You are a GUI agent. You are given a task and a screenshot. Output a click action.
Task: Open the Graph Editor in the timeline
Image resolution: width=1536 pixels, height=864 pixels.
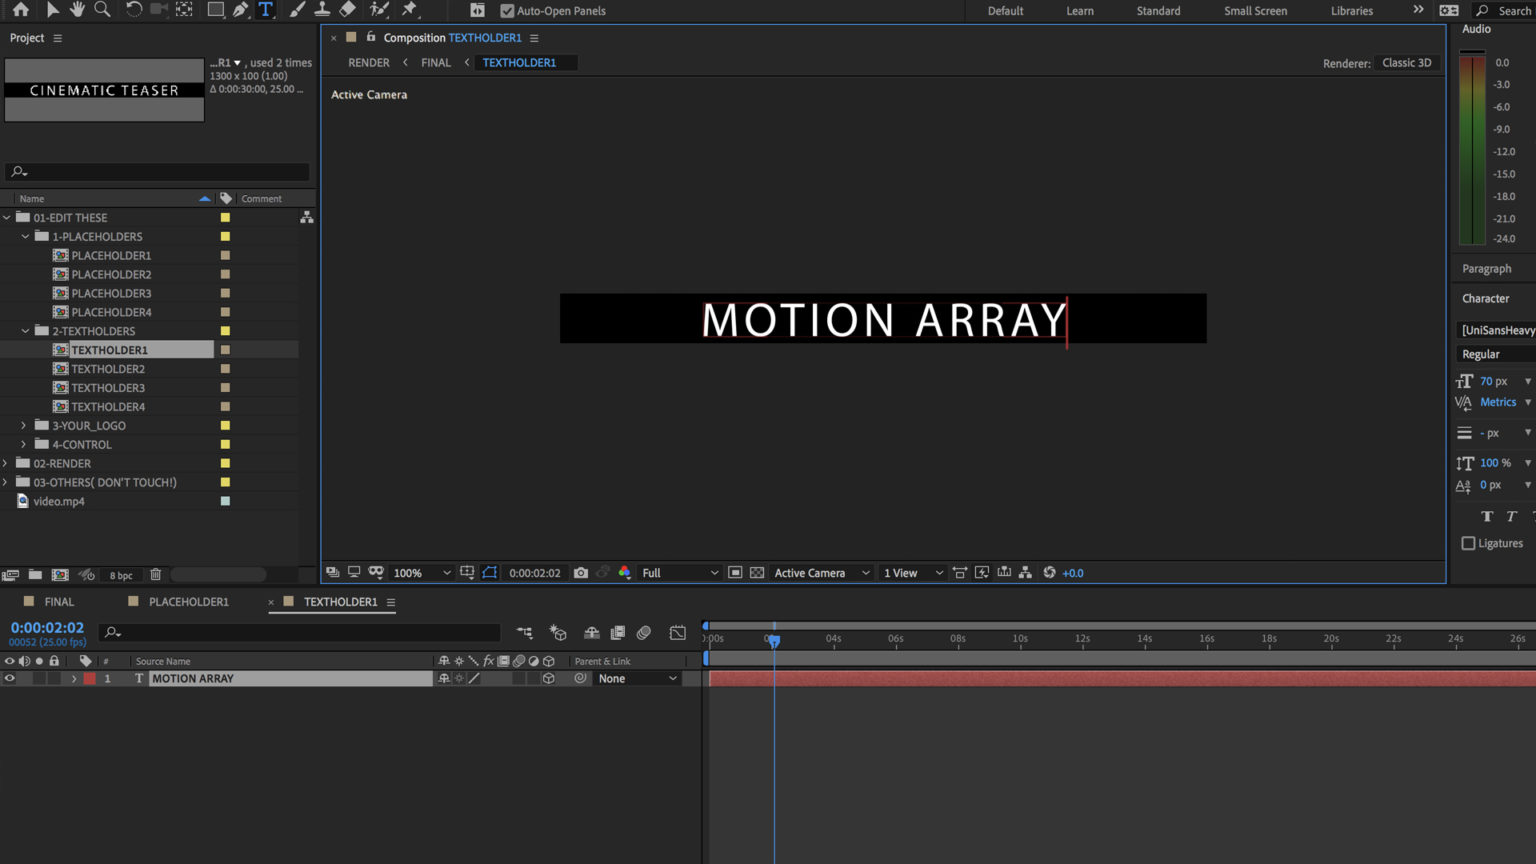tap(677, 632)
